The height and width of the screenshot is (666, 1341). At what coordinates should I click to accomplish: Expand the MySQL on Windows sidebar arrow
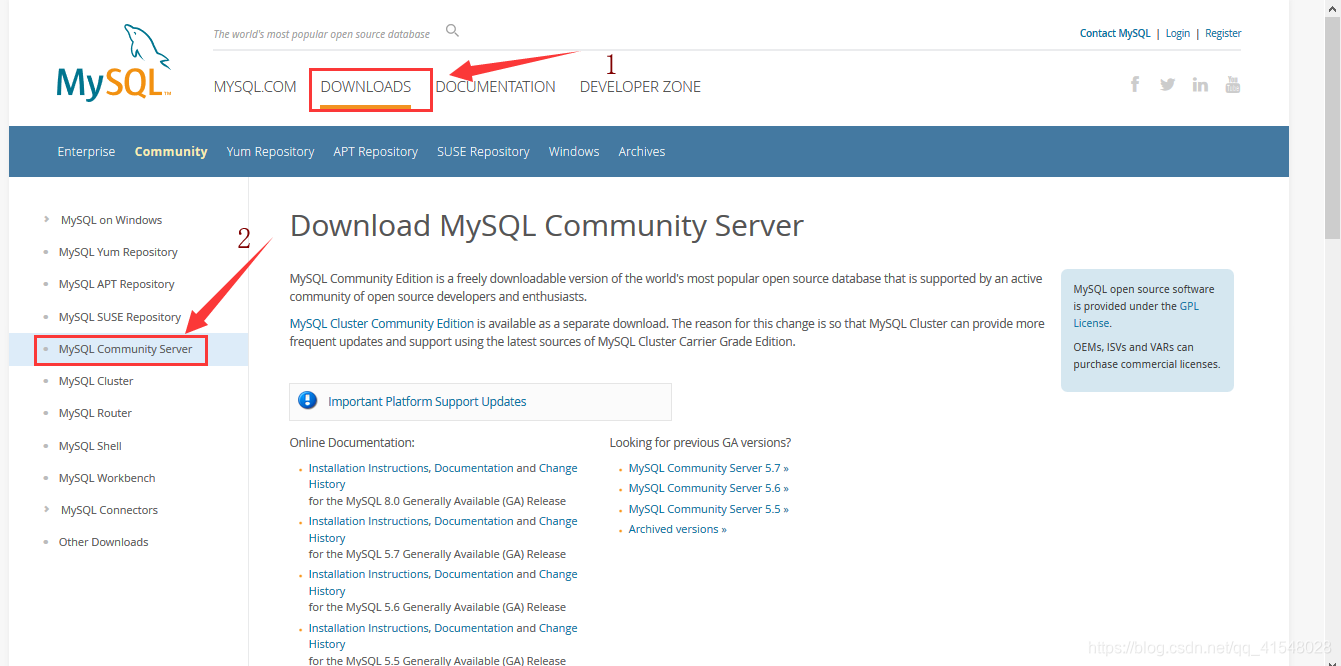[x=47, y=219]
